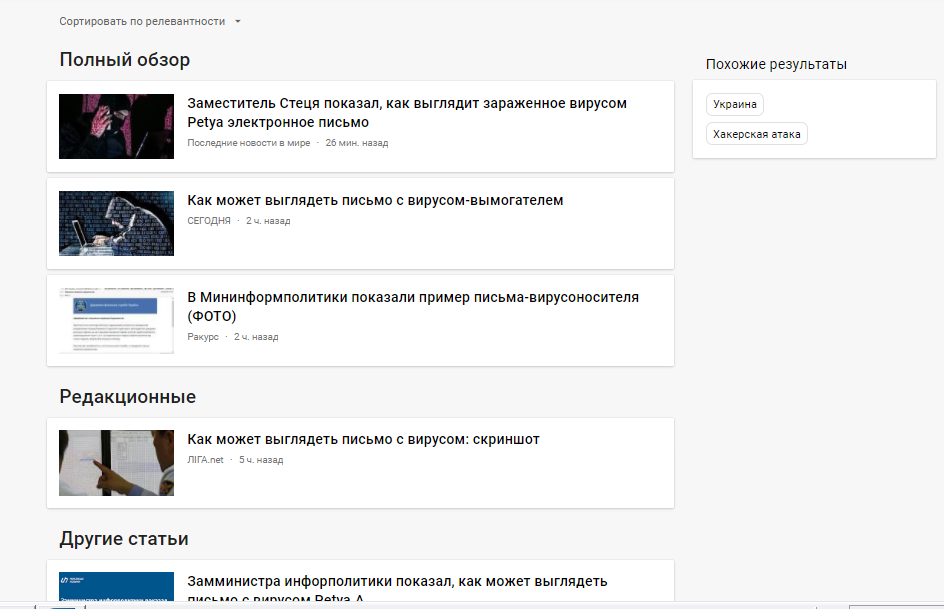Click the sort dropdown arrow
The width and height of the screenshot is (944, 609).
click(x=238, y=22)
